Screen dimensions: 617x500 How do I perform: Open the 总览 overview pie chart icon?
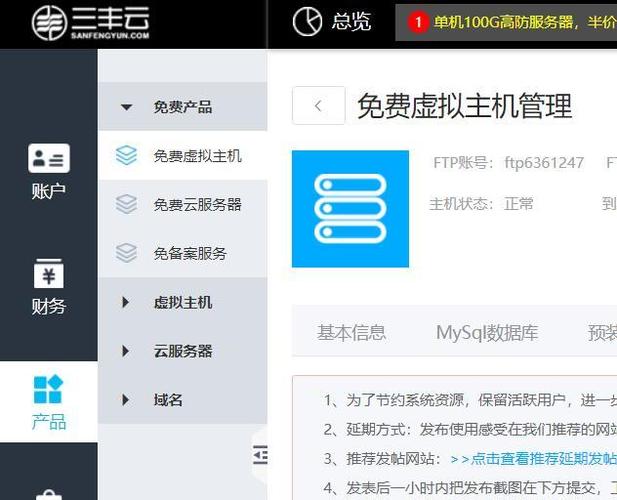point(307,21)
